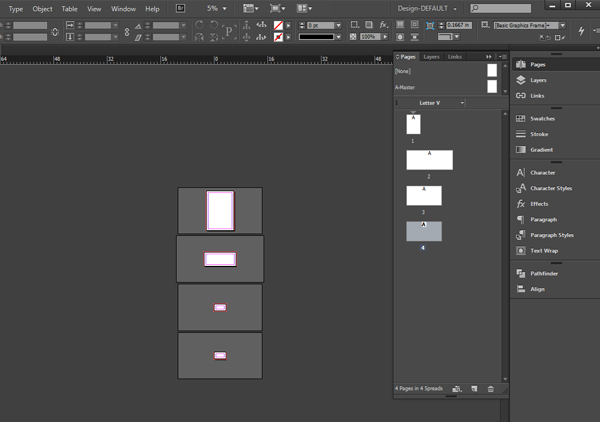Select the Paragraph Styles panel button
600x422 pixels.
(x=545, y=235)
